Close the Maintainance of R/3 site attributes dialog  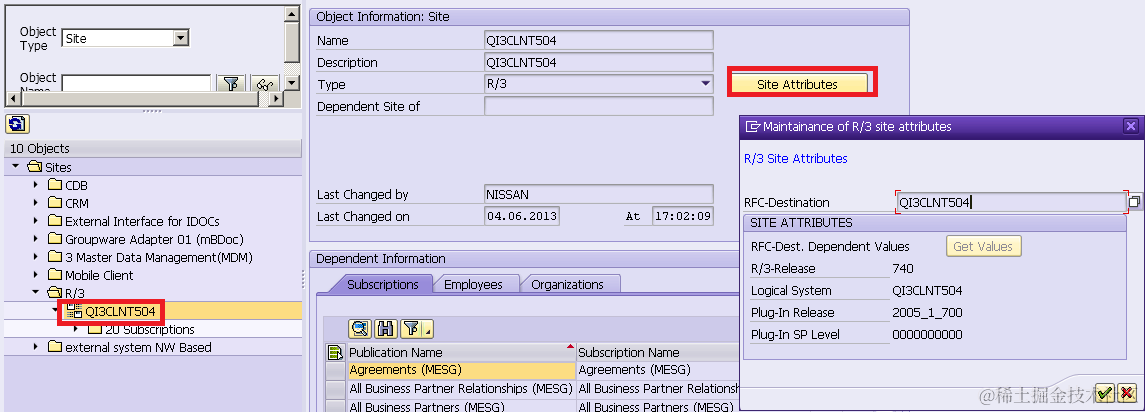click(1131, 126)
